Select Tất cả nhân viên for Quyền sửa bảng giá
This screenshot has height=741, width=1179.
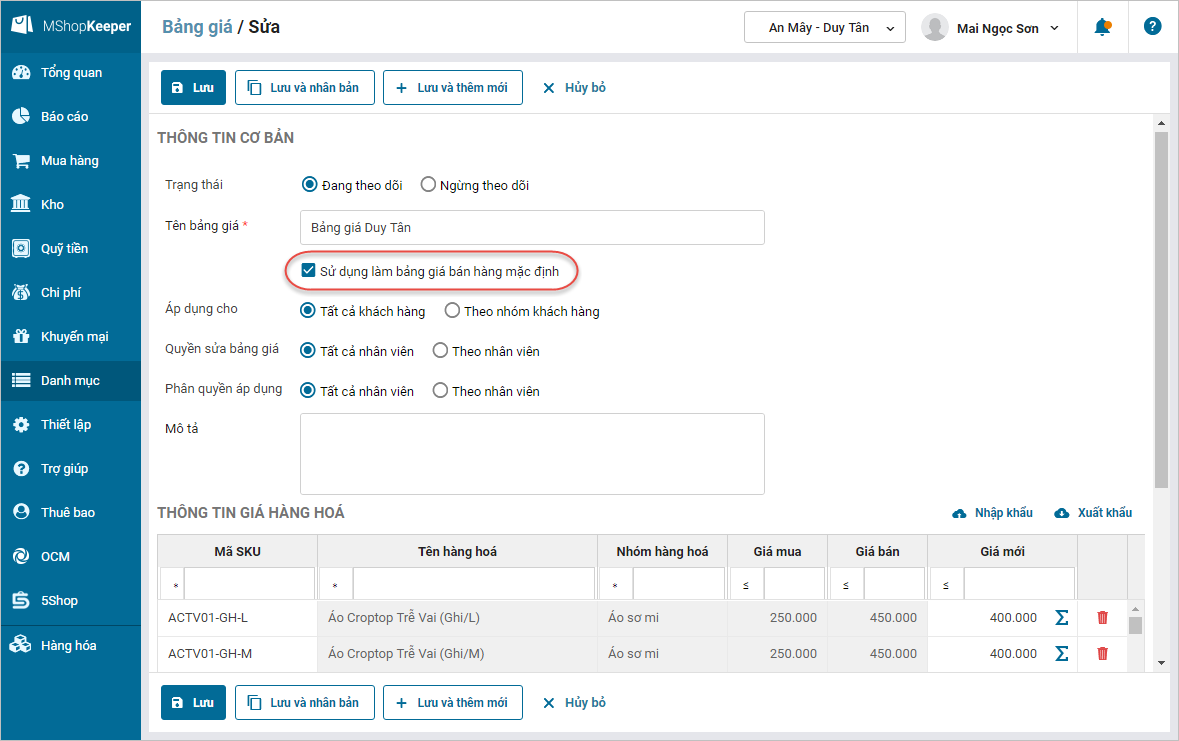click(308, 351)
